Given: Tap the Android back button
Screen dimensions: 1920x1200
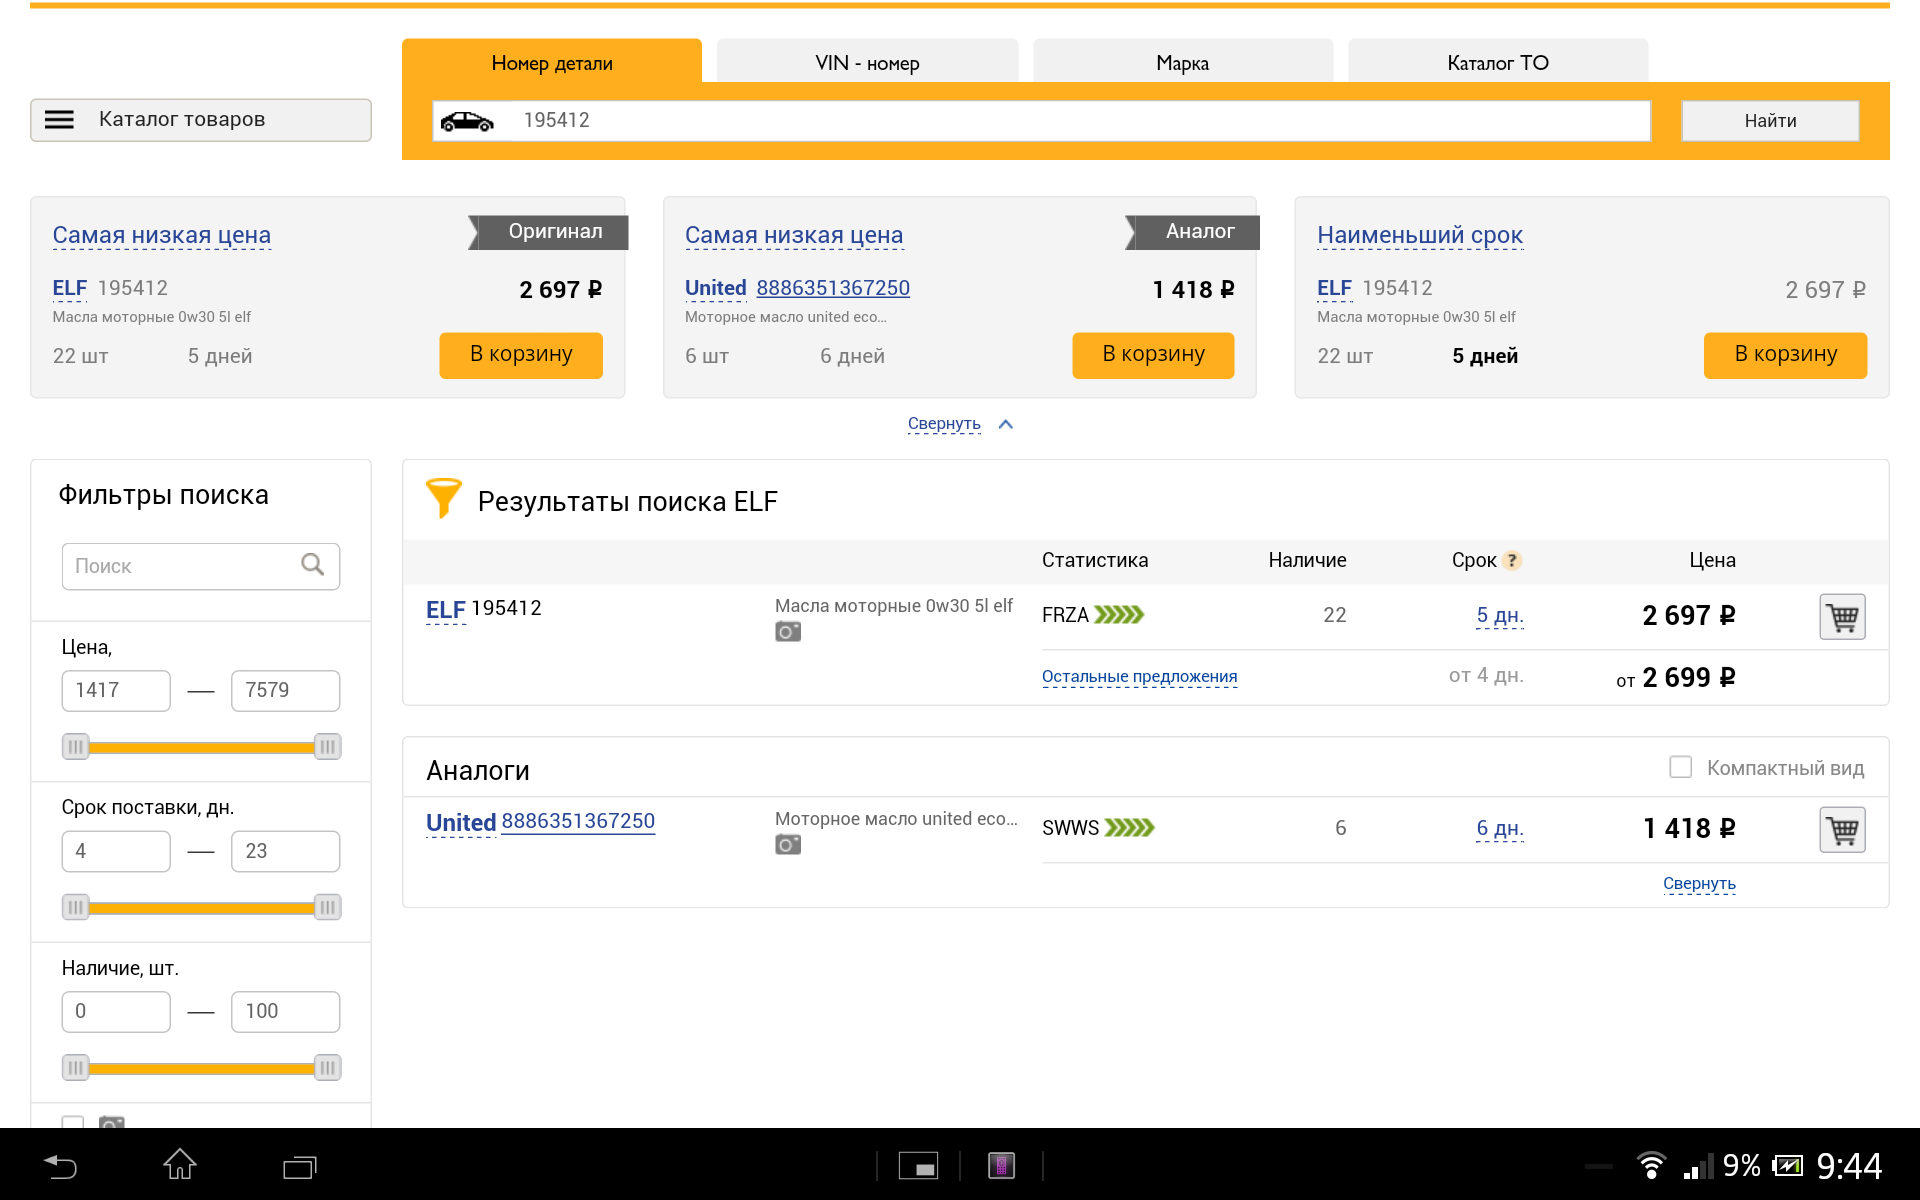Looking at the screenshot, I should tap(60, 1165).
